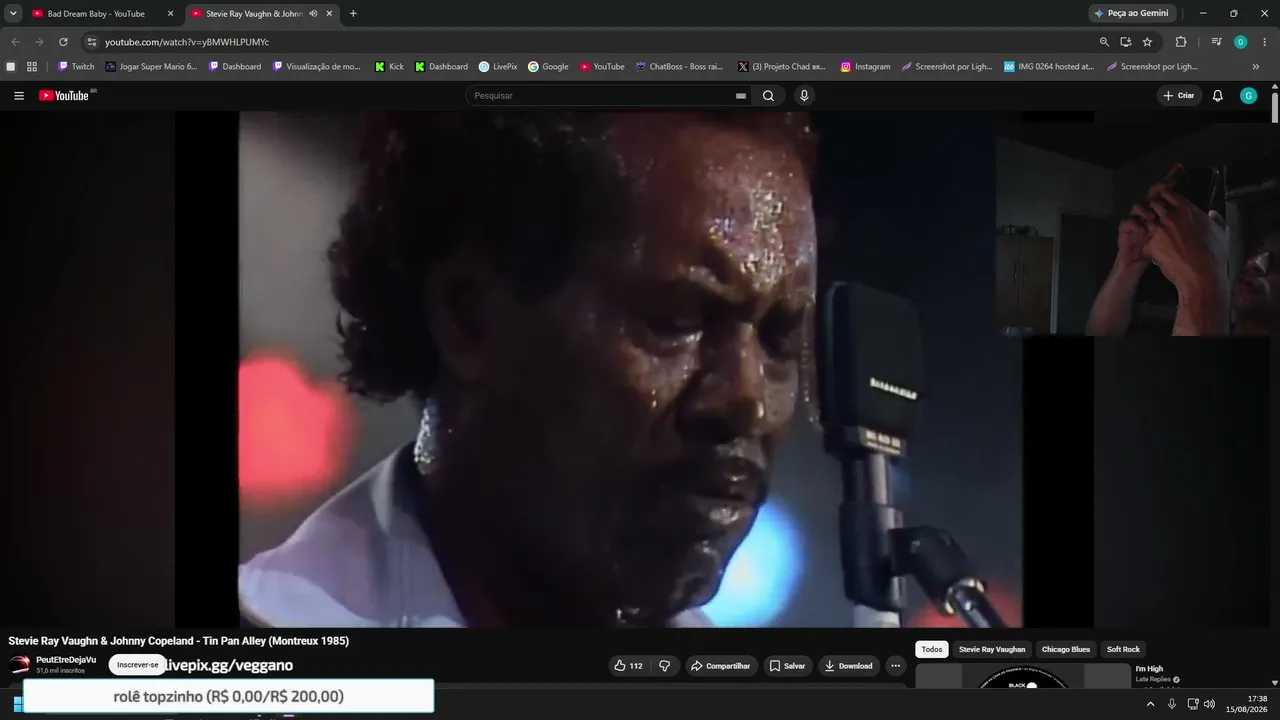Open PeutEtreDejaVu channel avatar
The image size is (1280, 720).
(20, 665)
